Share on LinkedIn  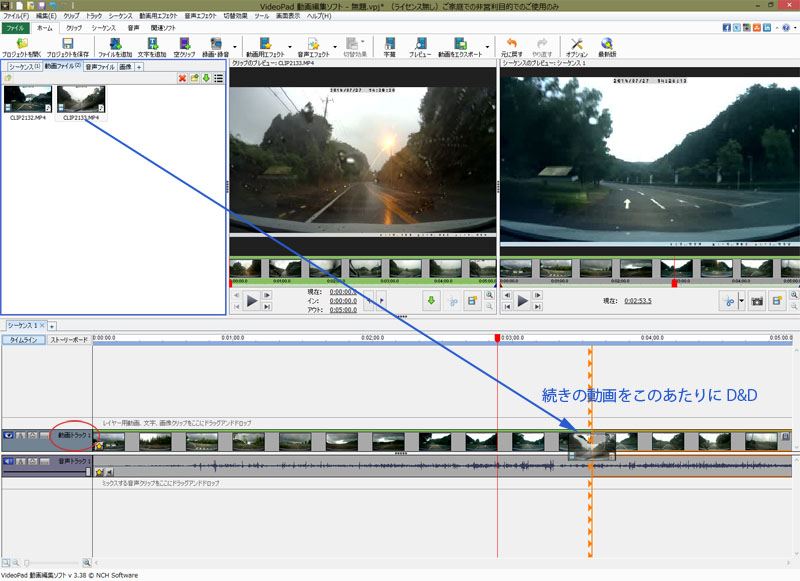767,28
